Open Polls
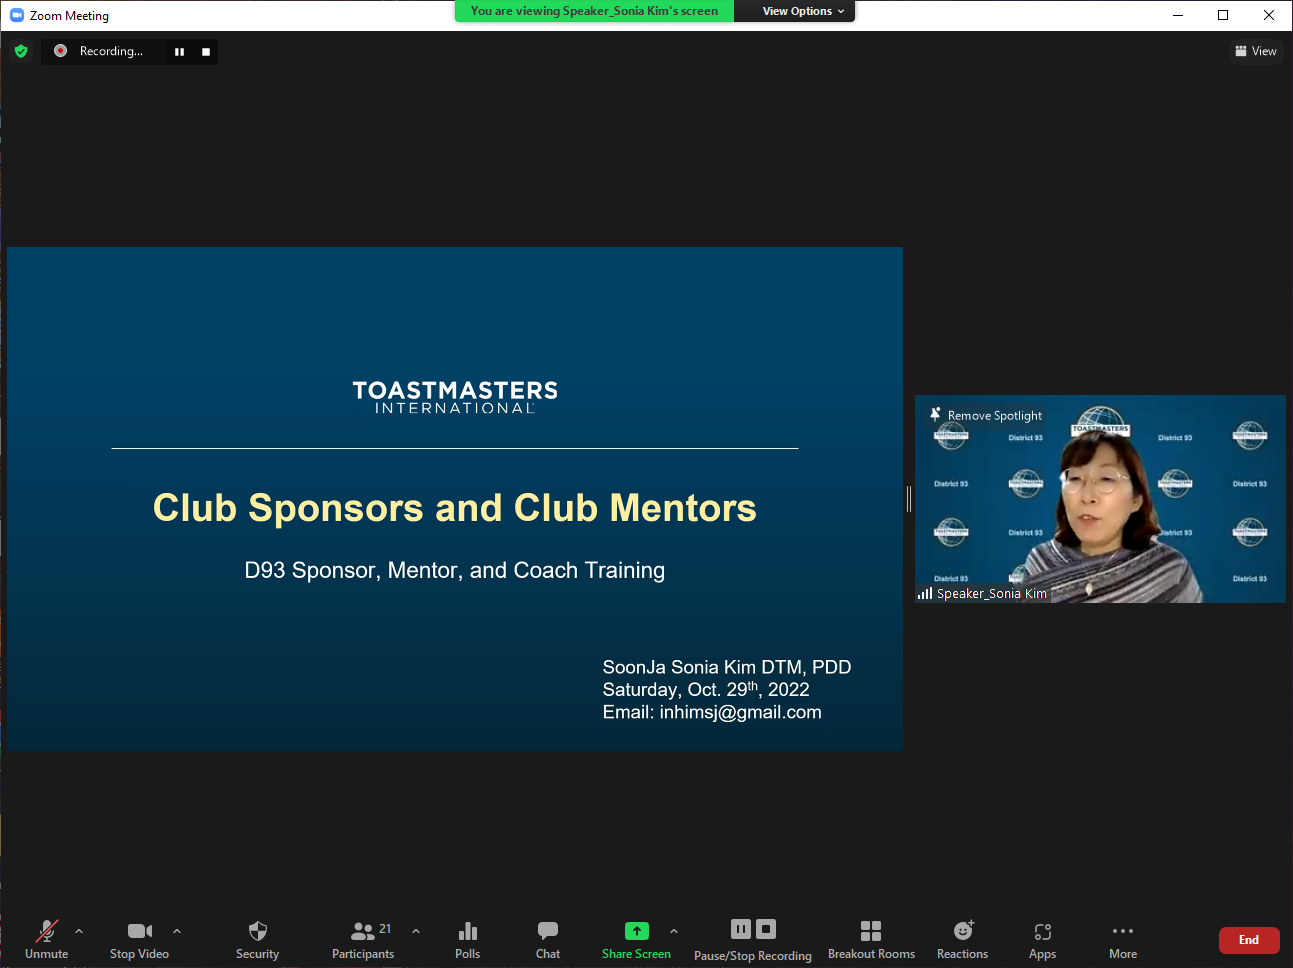Viewport: 1293px width, 968px height. [467, 939]
